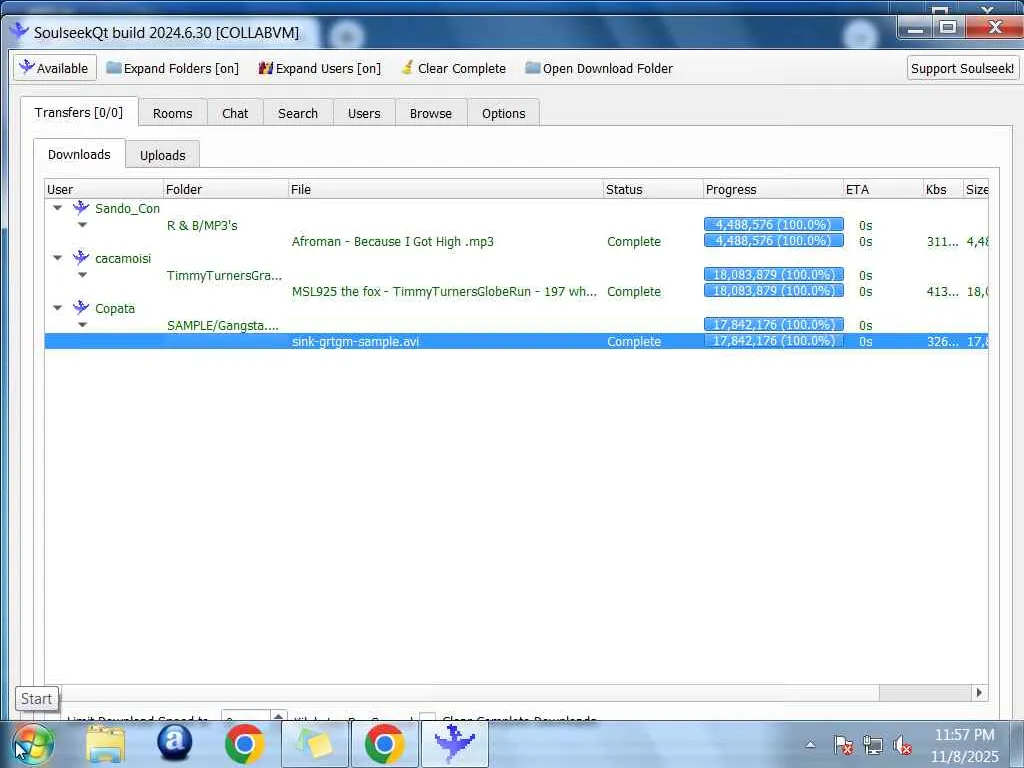Viewport: 1024px width, 768px height.
Task: Click the bird icon beside cacamoisi
Action: 81,258
